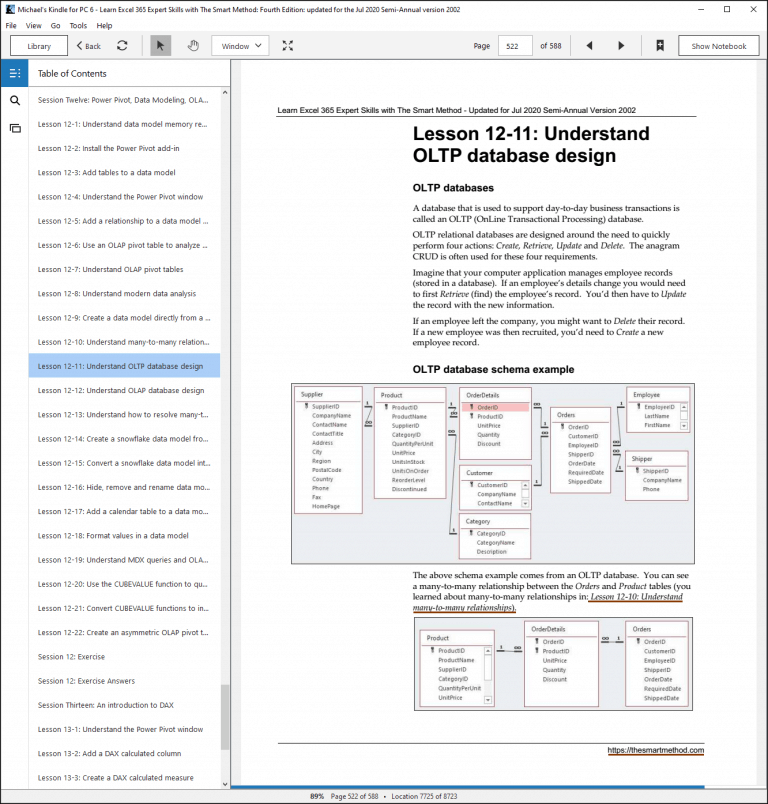The image size is (768, 804).
Task: Bookmark this page icon
Action: coord(660,46)
